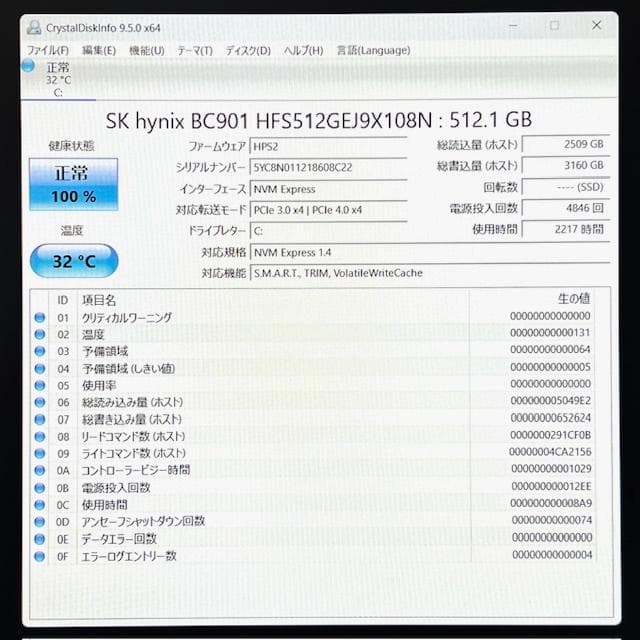The height and width of the screenshot is (640, 640).
Task: Open the 編集(E) menu
Action: pos(99,51)
